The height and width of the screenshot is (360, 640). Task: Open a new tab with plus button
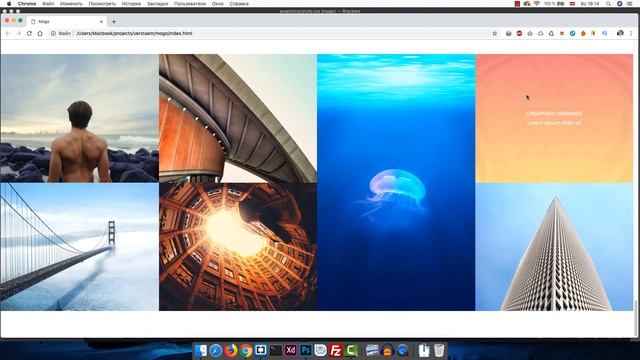114,21
